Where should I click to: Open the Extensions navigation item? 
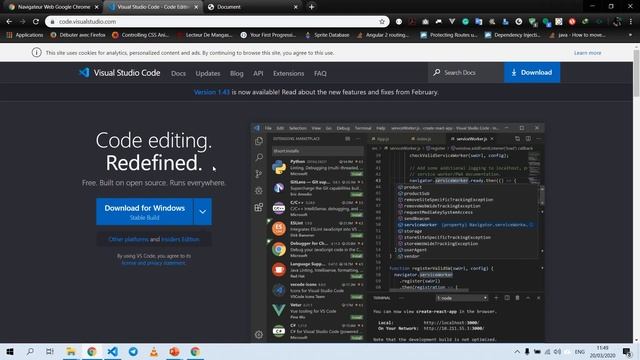(289, 73)
